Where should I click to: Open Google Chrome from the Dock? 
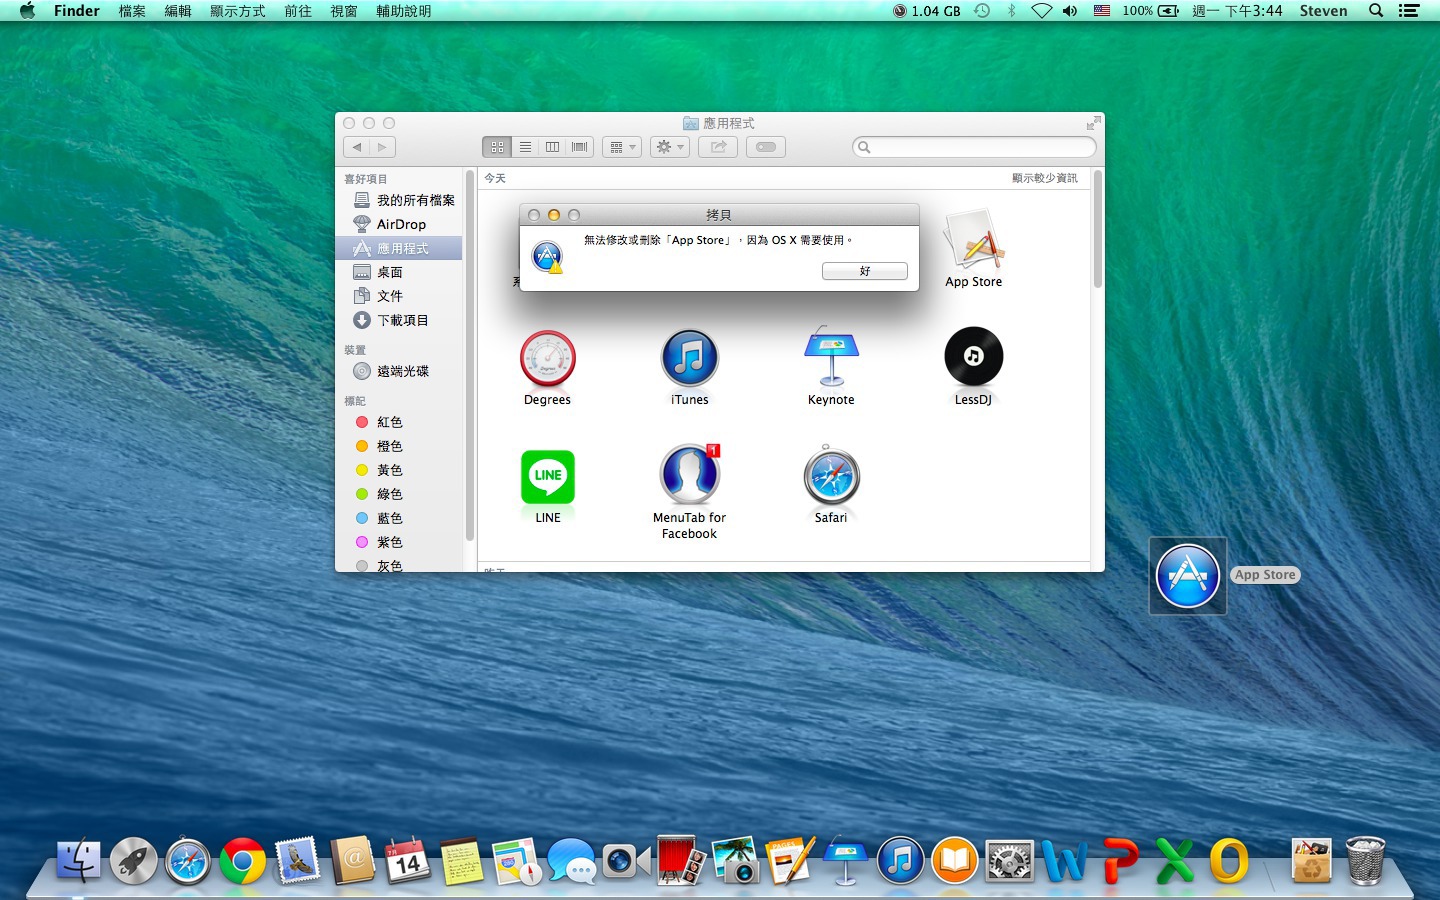coord(242,861)
